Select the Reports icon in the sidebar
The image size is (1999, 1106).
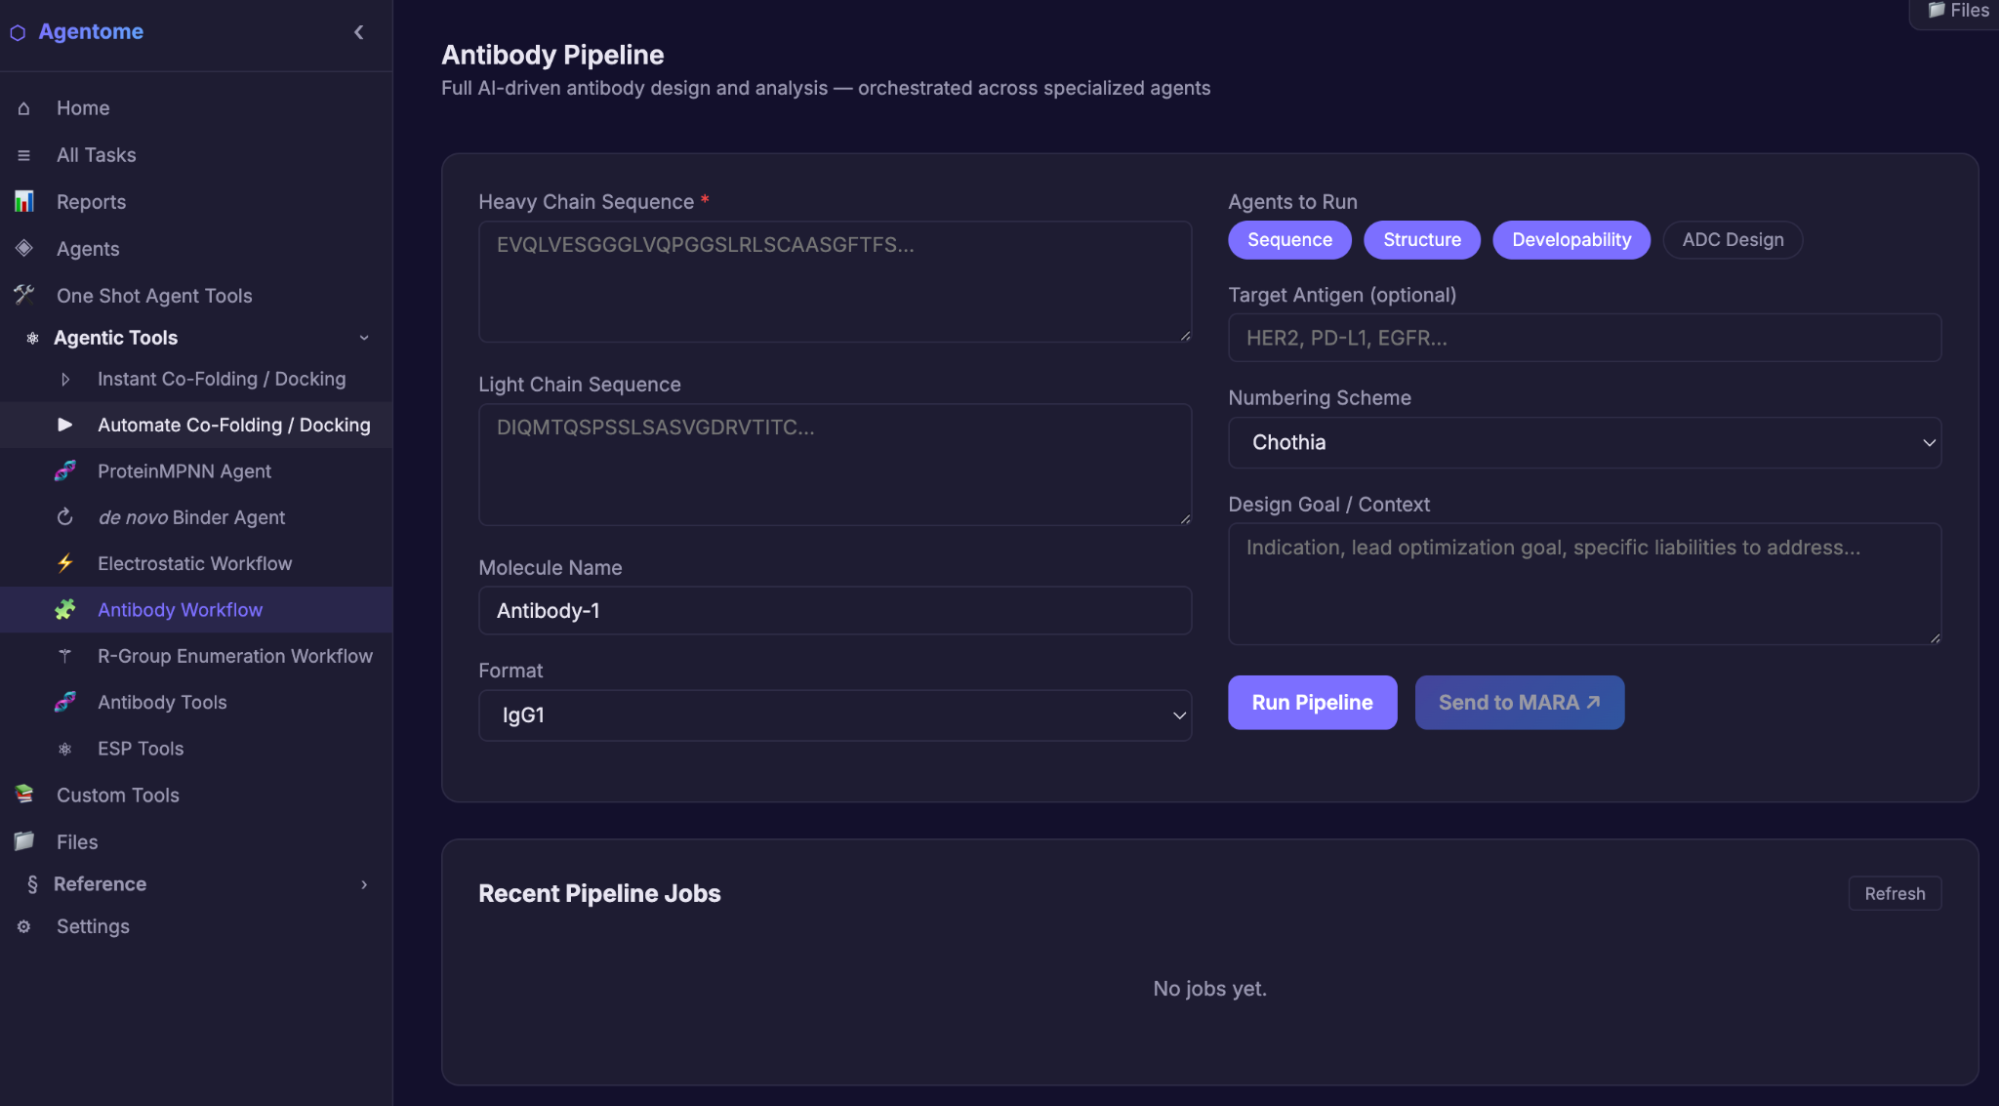(23, 201)
